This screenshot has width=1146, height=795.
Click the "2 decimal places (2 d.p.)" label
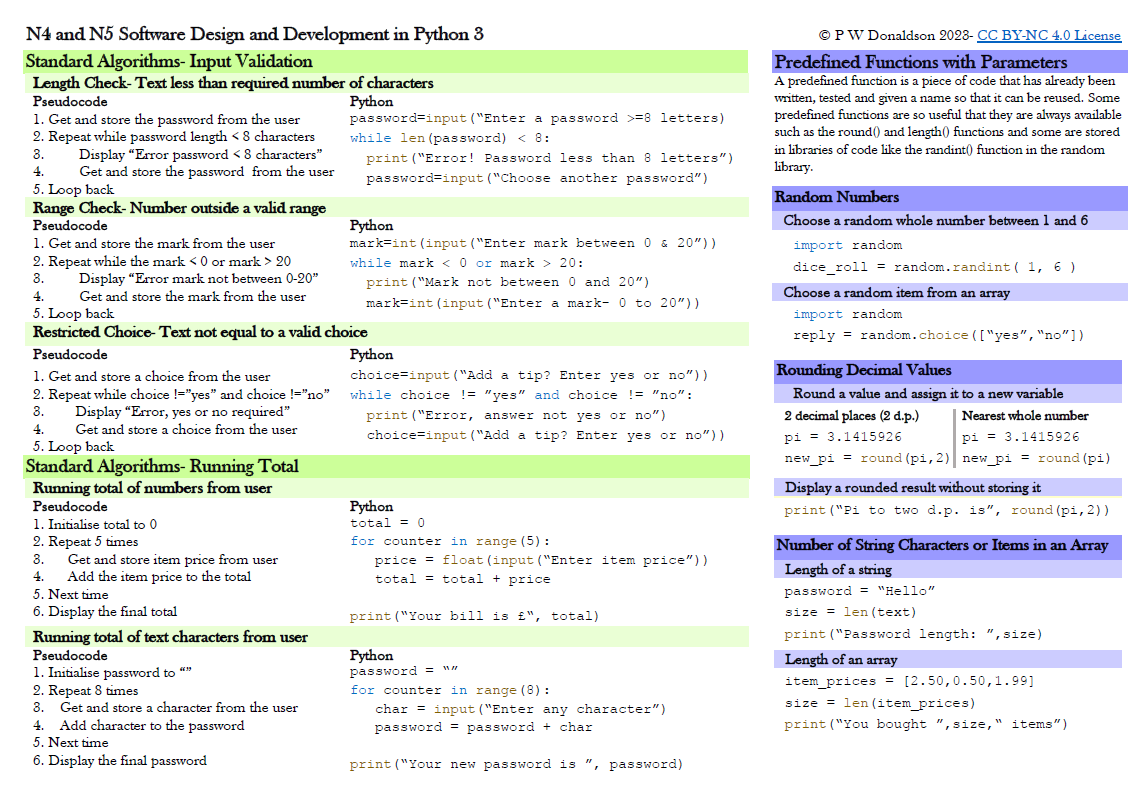pos(851,416)
